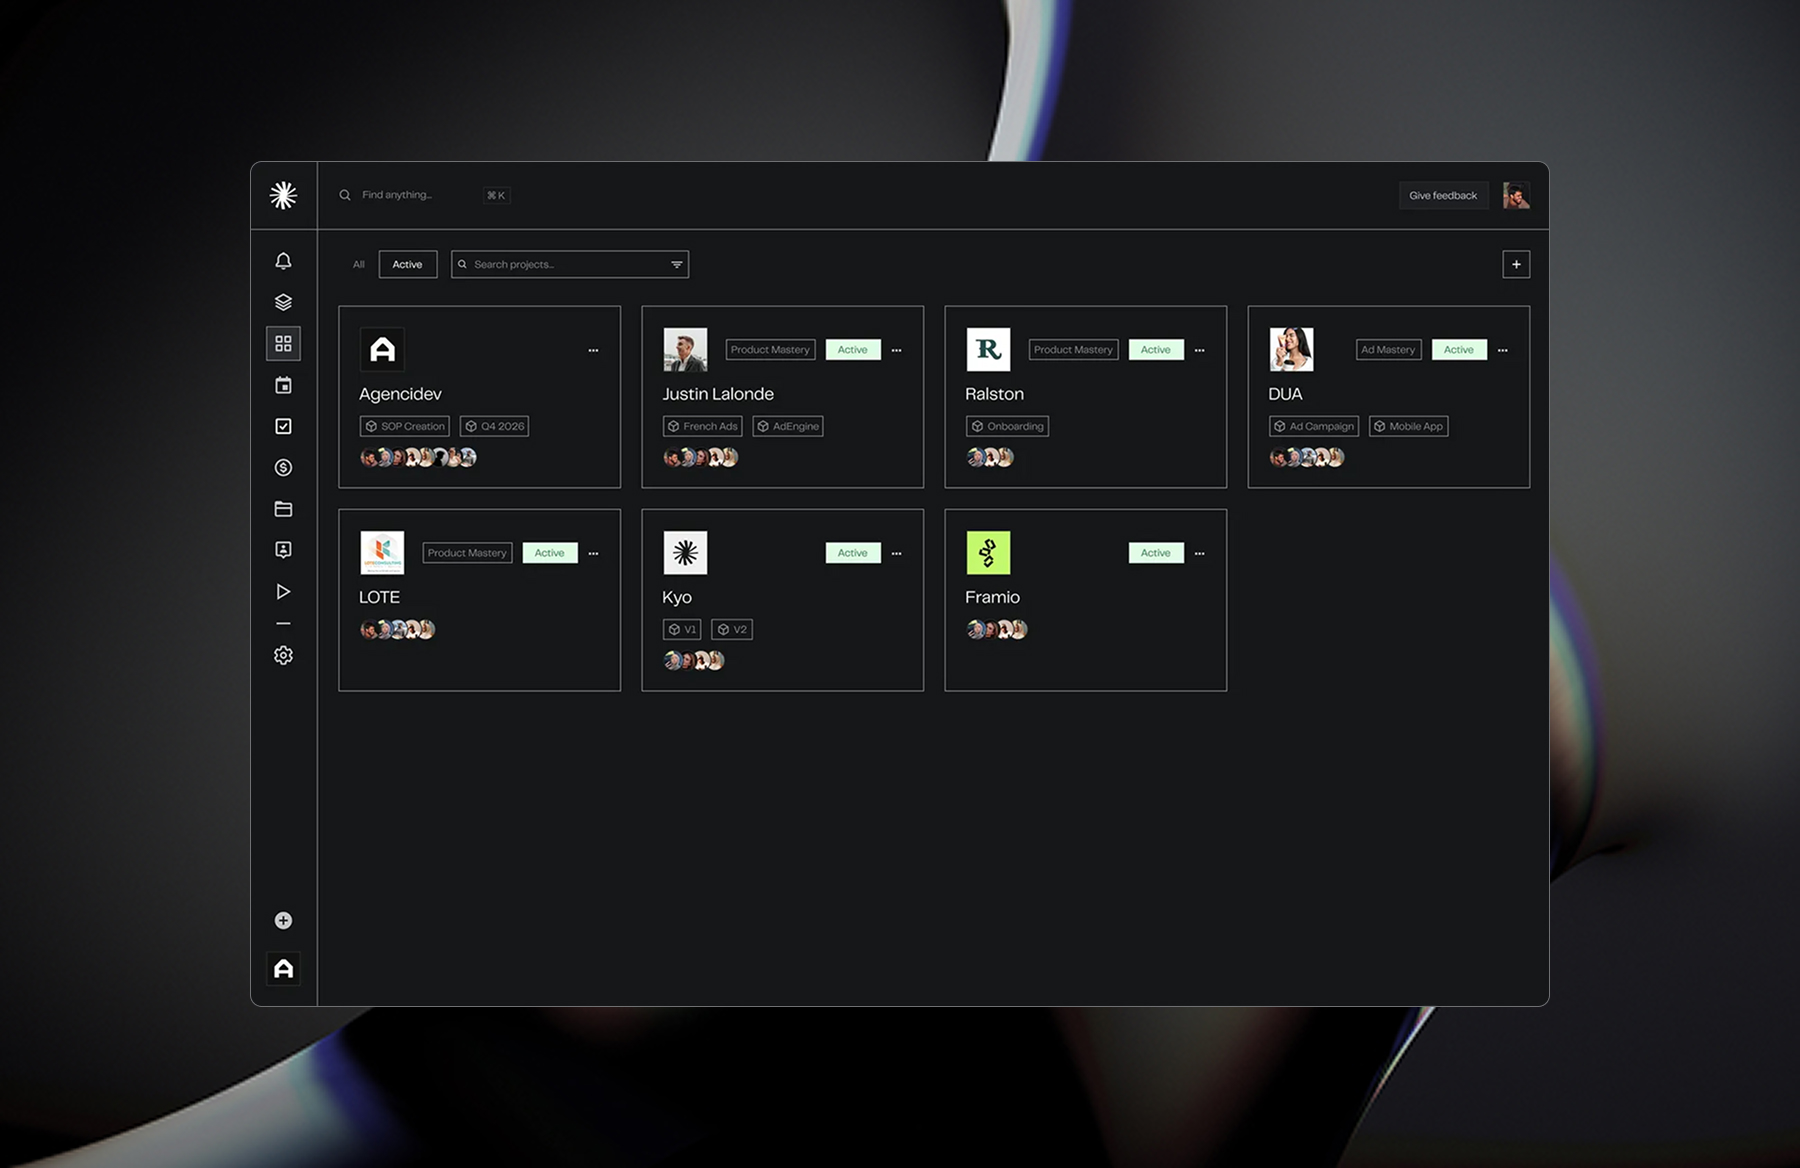Select the Active filter tab
The width and height of the screenshot is (1800, 1168).
[x=407, y=264]
